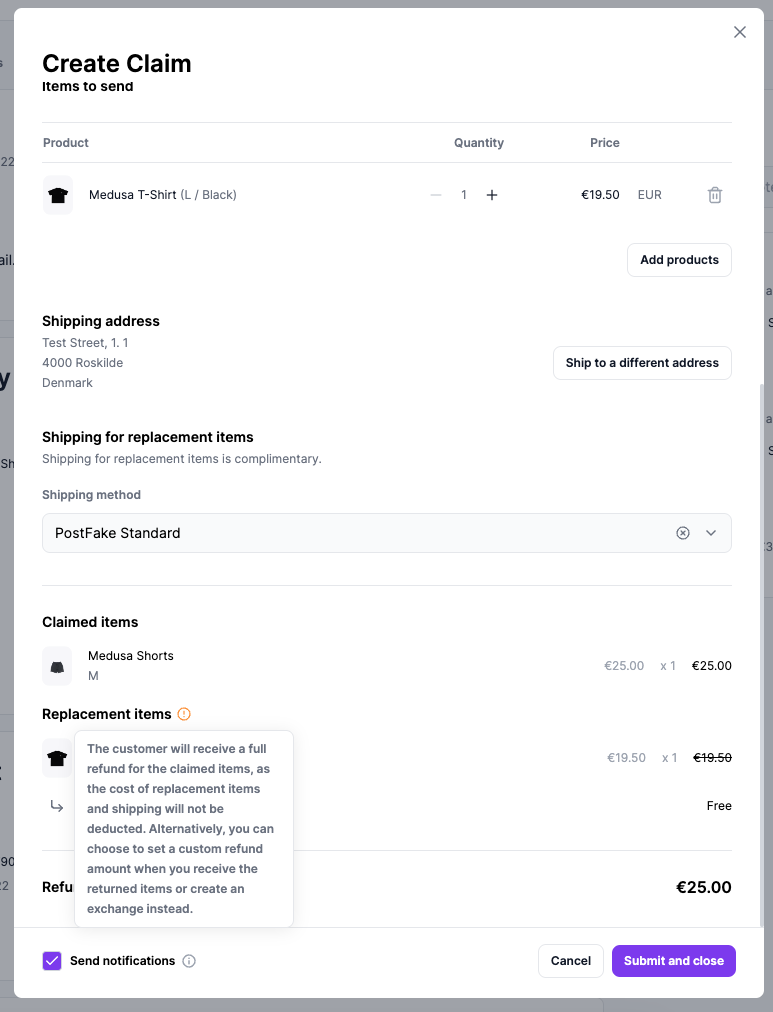Viewport: 773px width, 1012px height.
Task: Decrease quantity with the minus icon
Action: pos(436,195)
